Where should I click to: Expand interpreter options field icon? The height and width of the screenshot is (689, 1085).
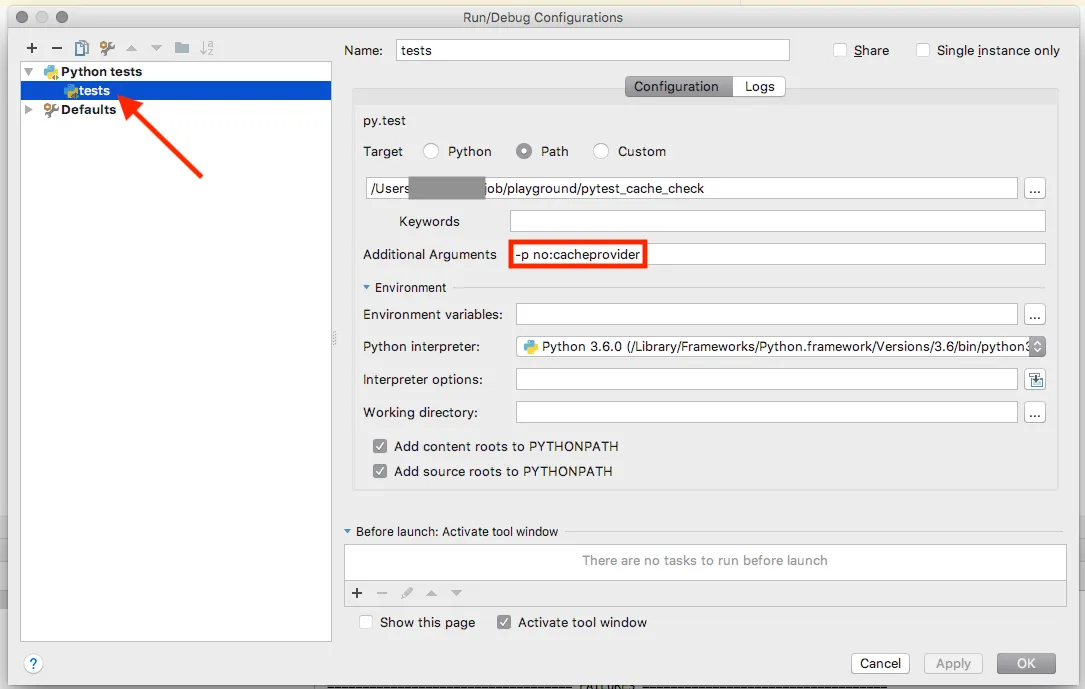(x=1034, y=380)
